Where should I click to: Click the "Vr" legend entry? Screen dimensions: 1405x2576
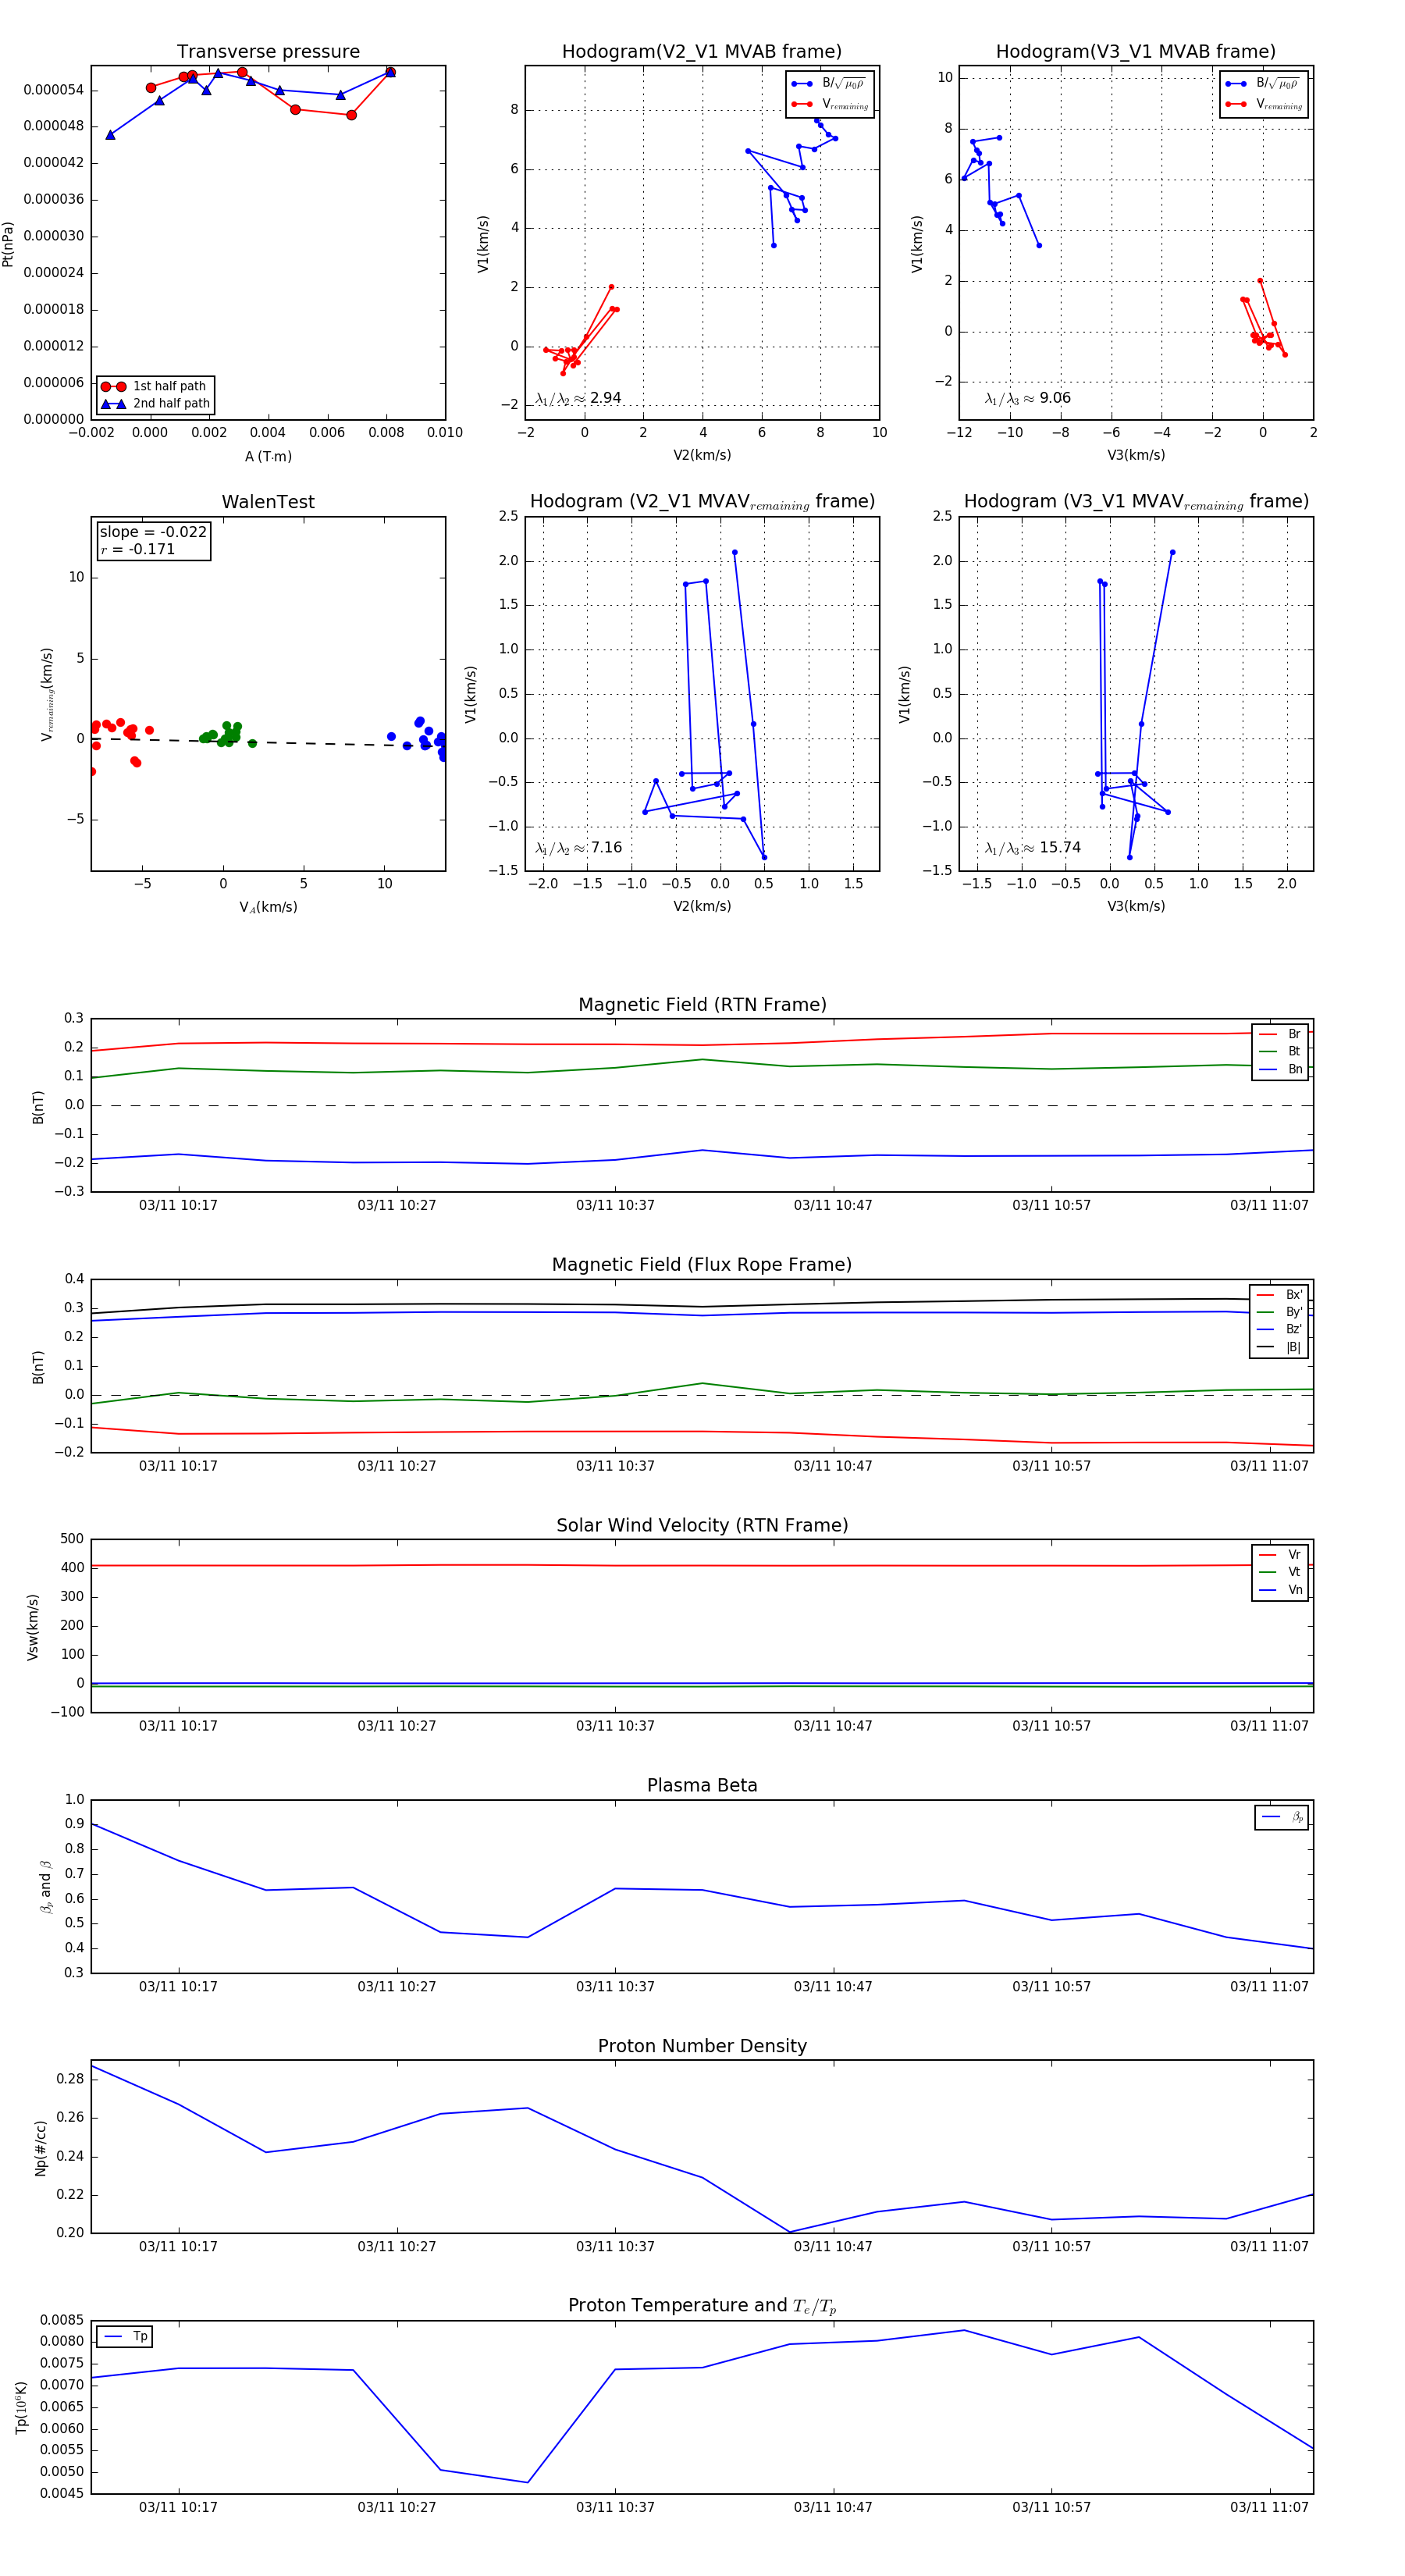click(x=1281, y=1555)
